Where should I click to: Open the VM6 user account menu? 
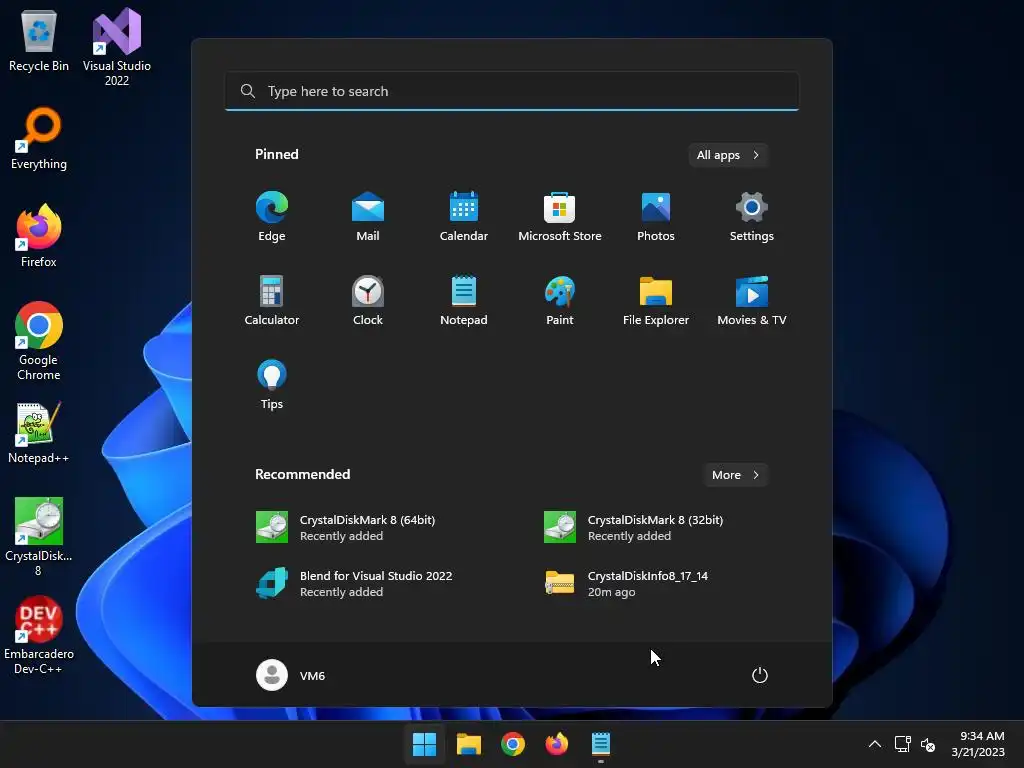291,675
